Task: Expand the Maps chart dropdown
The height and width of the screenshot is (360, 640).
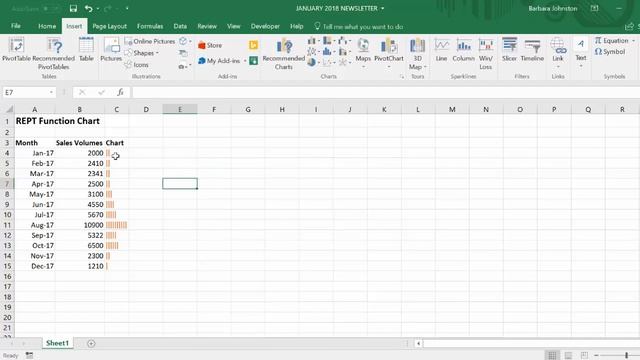Action: [x=363, y=67]
